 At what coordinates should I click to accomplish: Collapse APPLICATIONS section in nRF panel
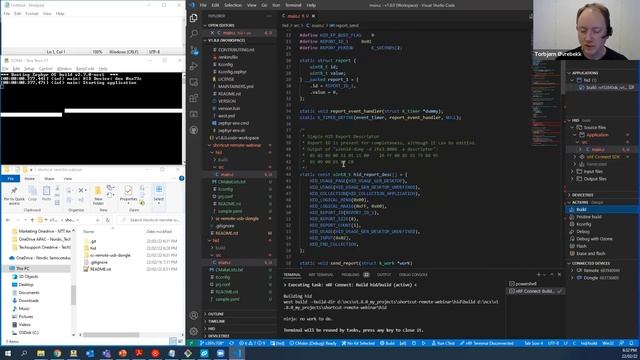click(585, 73)
